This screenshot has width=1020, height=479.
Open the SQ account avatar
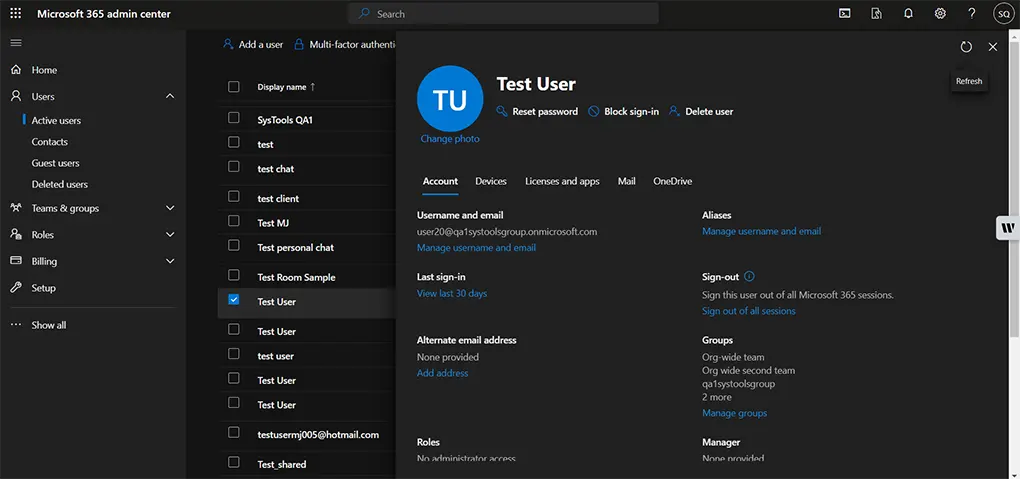click(x=1004, y=14)
